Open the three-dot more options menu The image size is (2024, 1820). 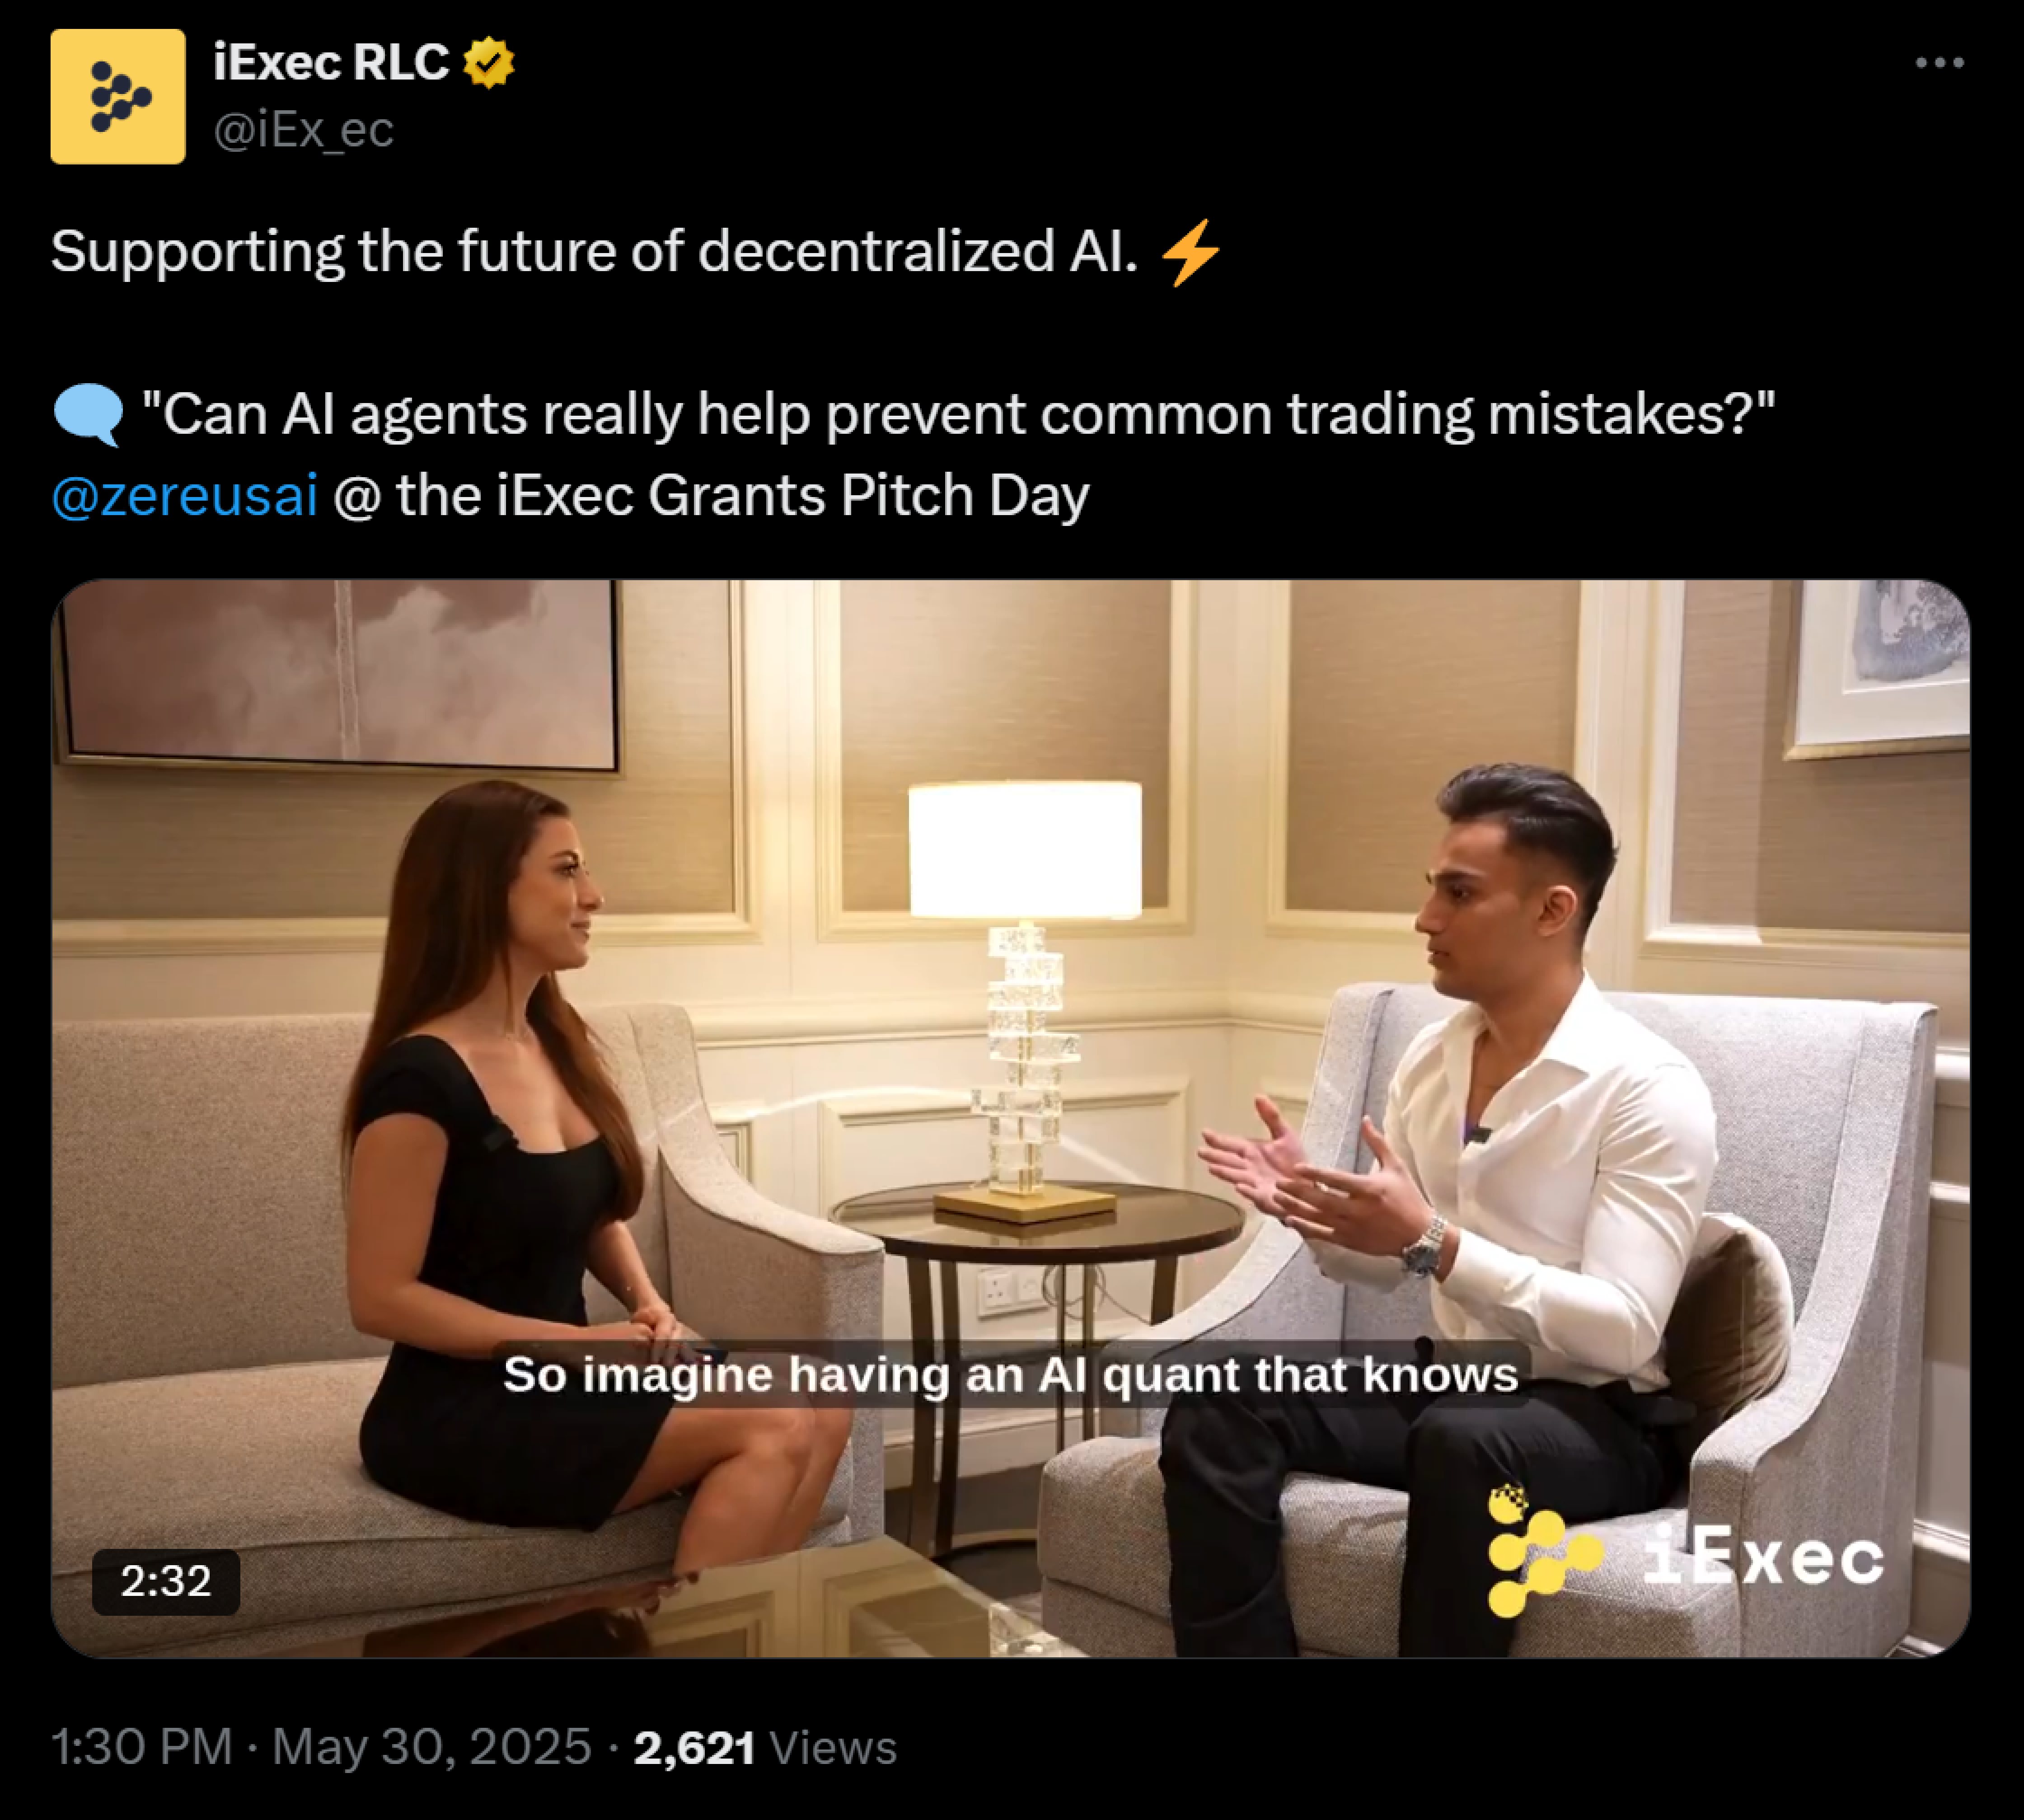click(x=1939, y=62)
